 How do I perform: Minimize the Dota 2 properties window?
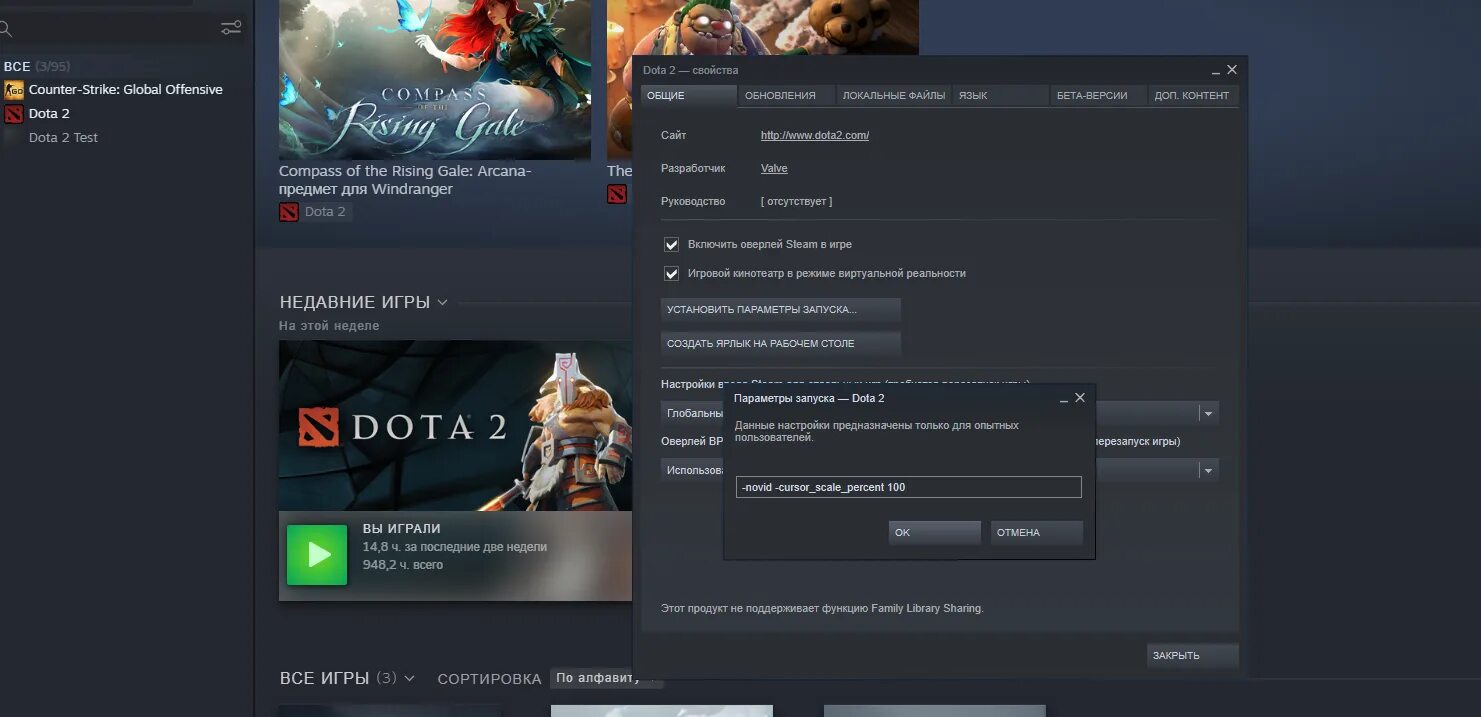1215,71
